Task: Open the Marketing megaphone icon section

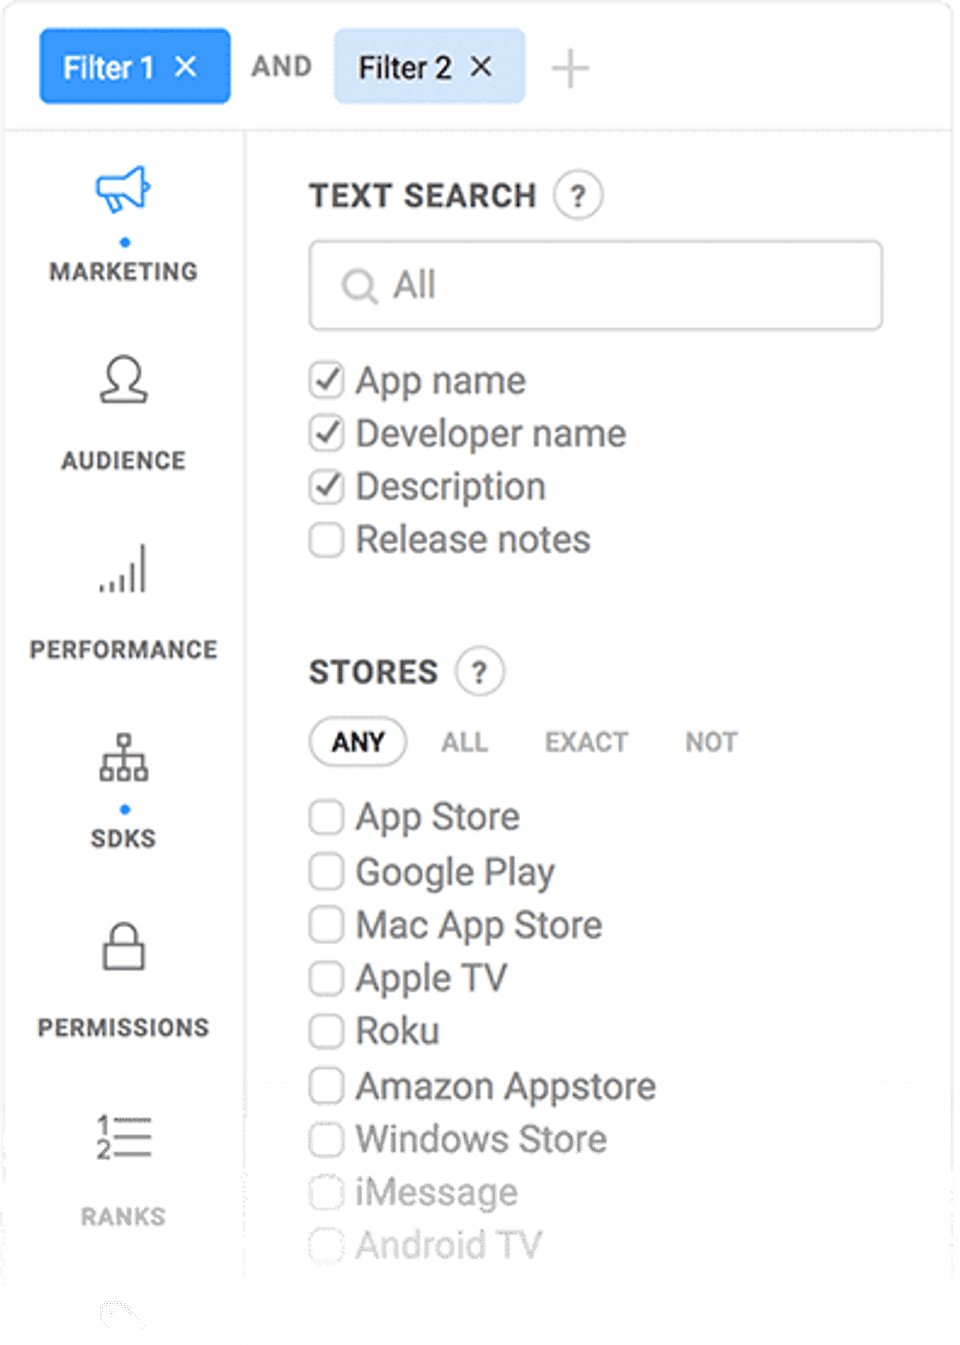Action: (x=123, y=190)
